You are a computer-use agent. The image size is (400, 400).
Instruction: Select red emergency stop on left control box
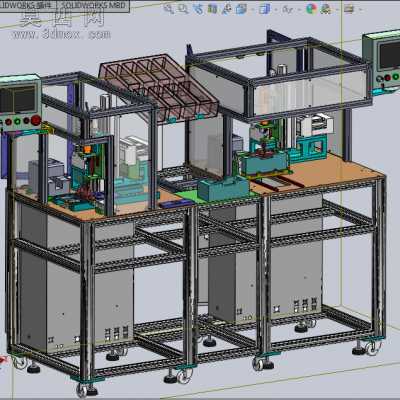36,120
